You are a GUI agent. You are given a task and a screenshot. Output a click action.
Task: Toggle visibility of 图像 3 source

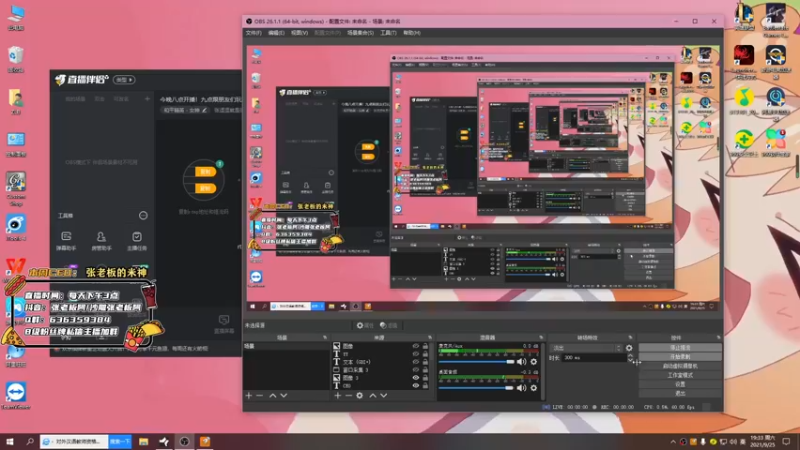point(415,378)
